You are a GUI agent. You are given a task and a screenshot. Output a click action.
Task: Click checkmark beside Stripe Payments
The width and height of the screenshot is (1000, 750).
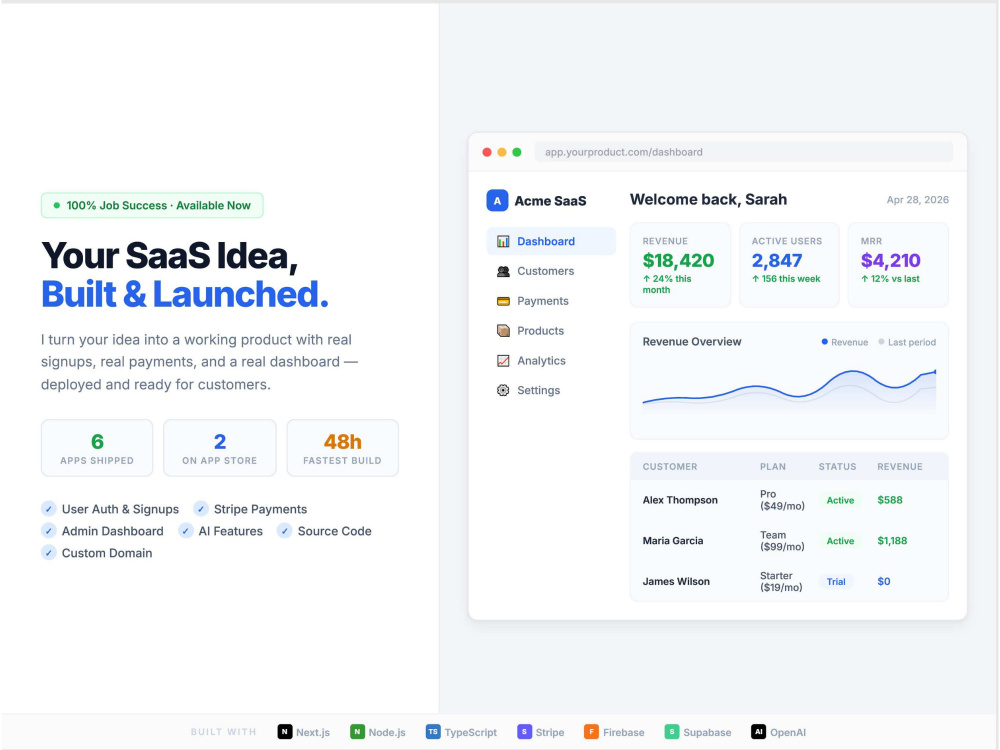click(x=201, y=509)
